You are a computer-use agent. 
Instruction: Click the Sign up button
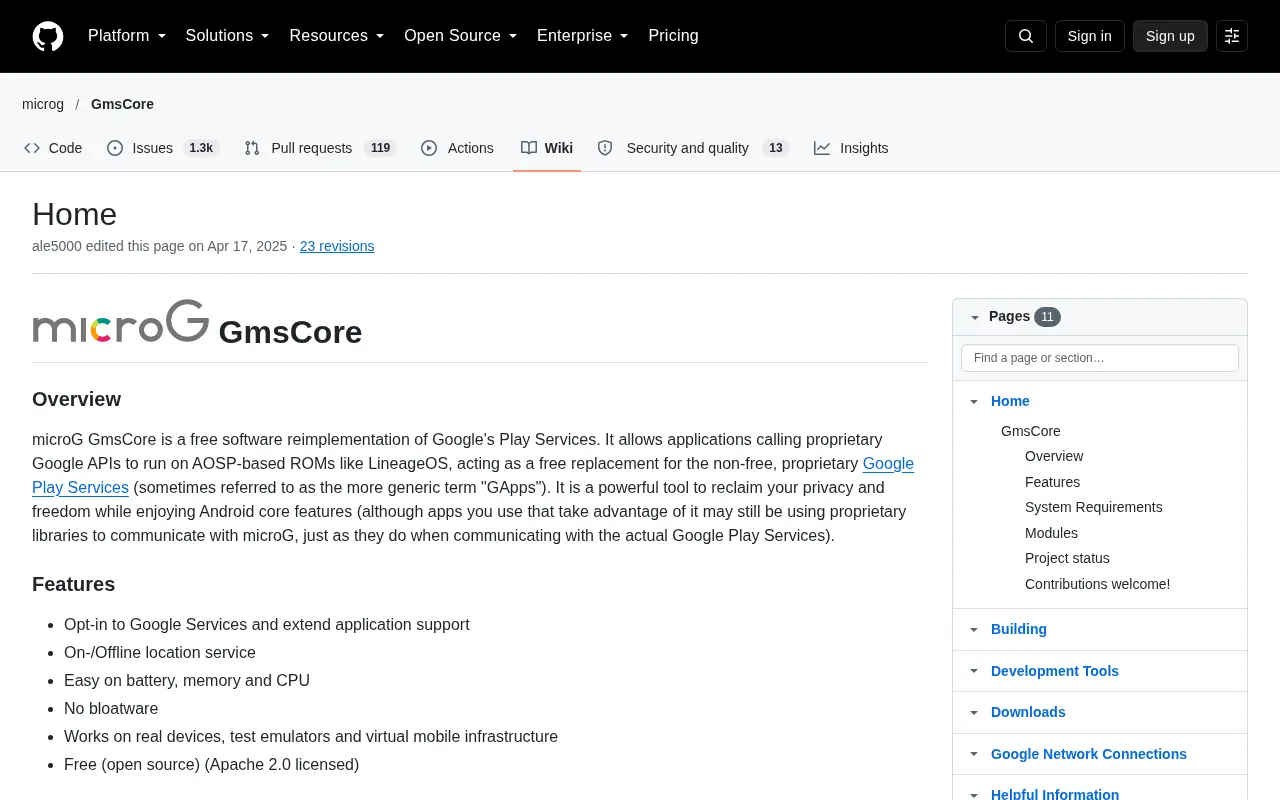pyautogui.click(x=1170, y=36)
